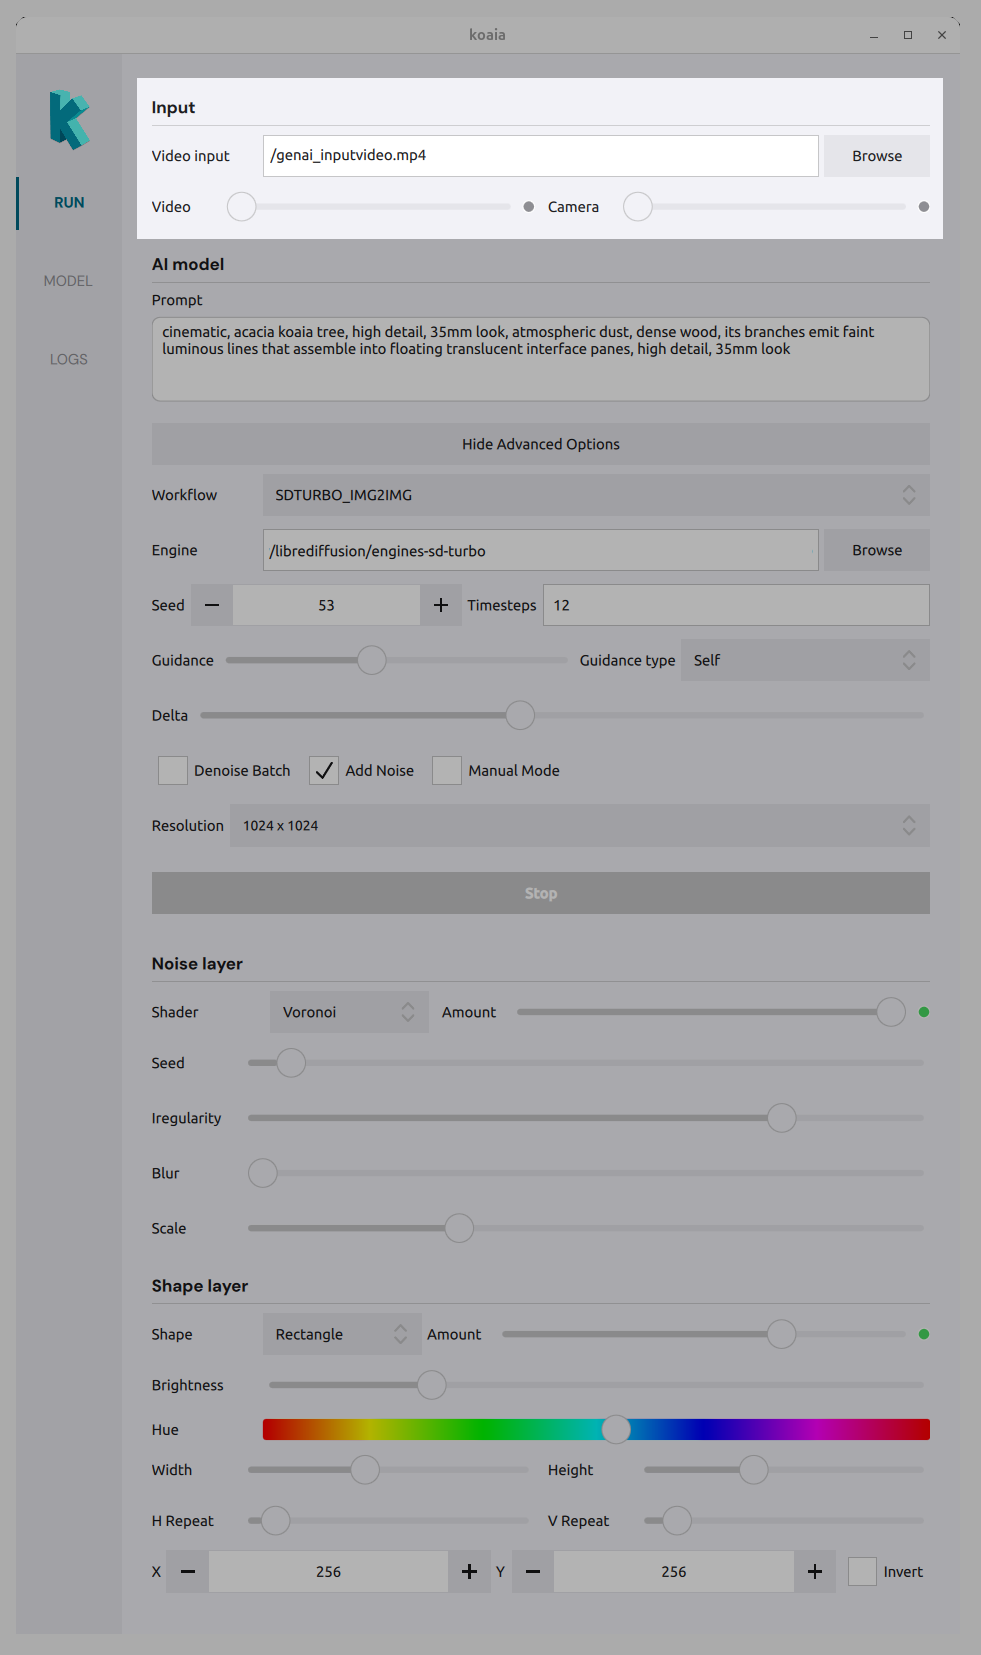Screen dimensions: 981x1655
Task: Click the plus icon for X position
Action: [469, 1572]
